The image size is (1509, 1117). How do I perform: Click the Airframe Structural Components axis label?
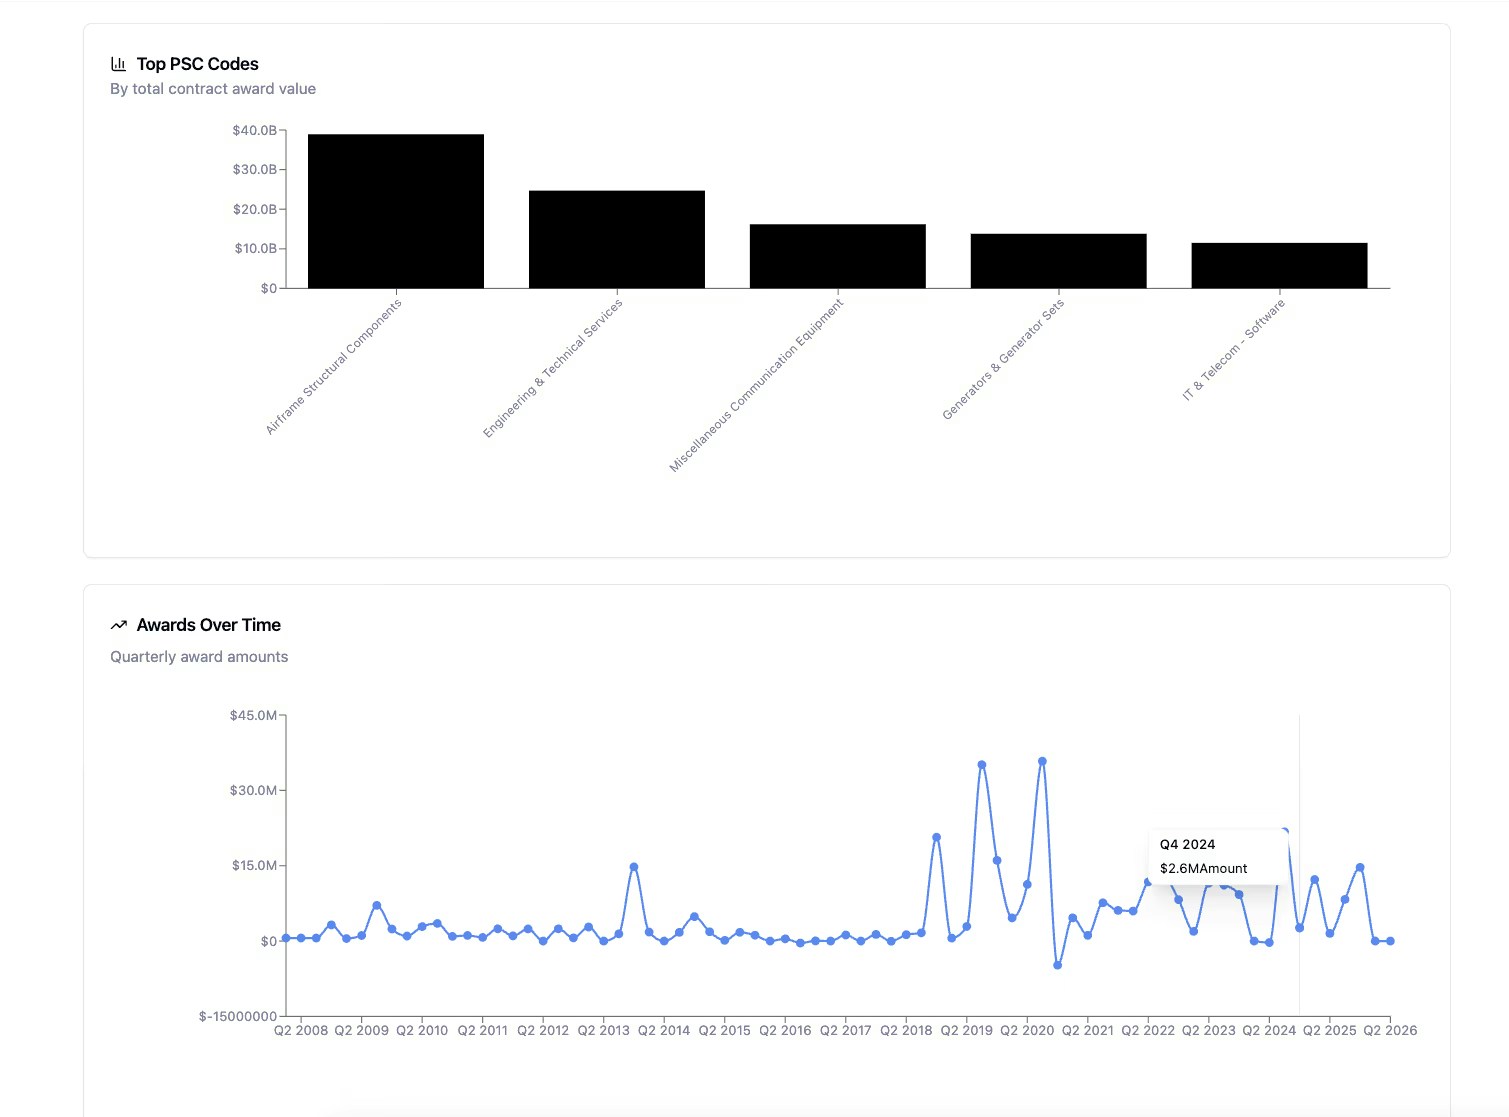click(x=332, y=365)
